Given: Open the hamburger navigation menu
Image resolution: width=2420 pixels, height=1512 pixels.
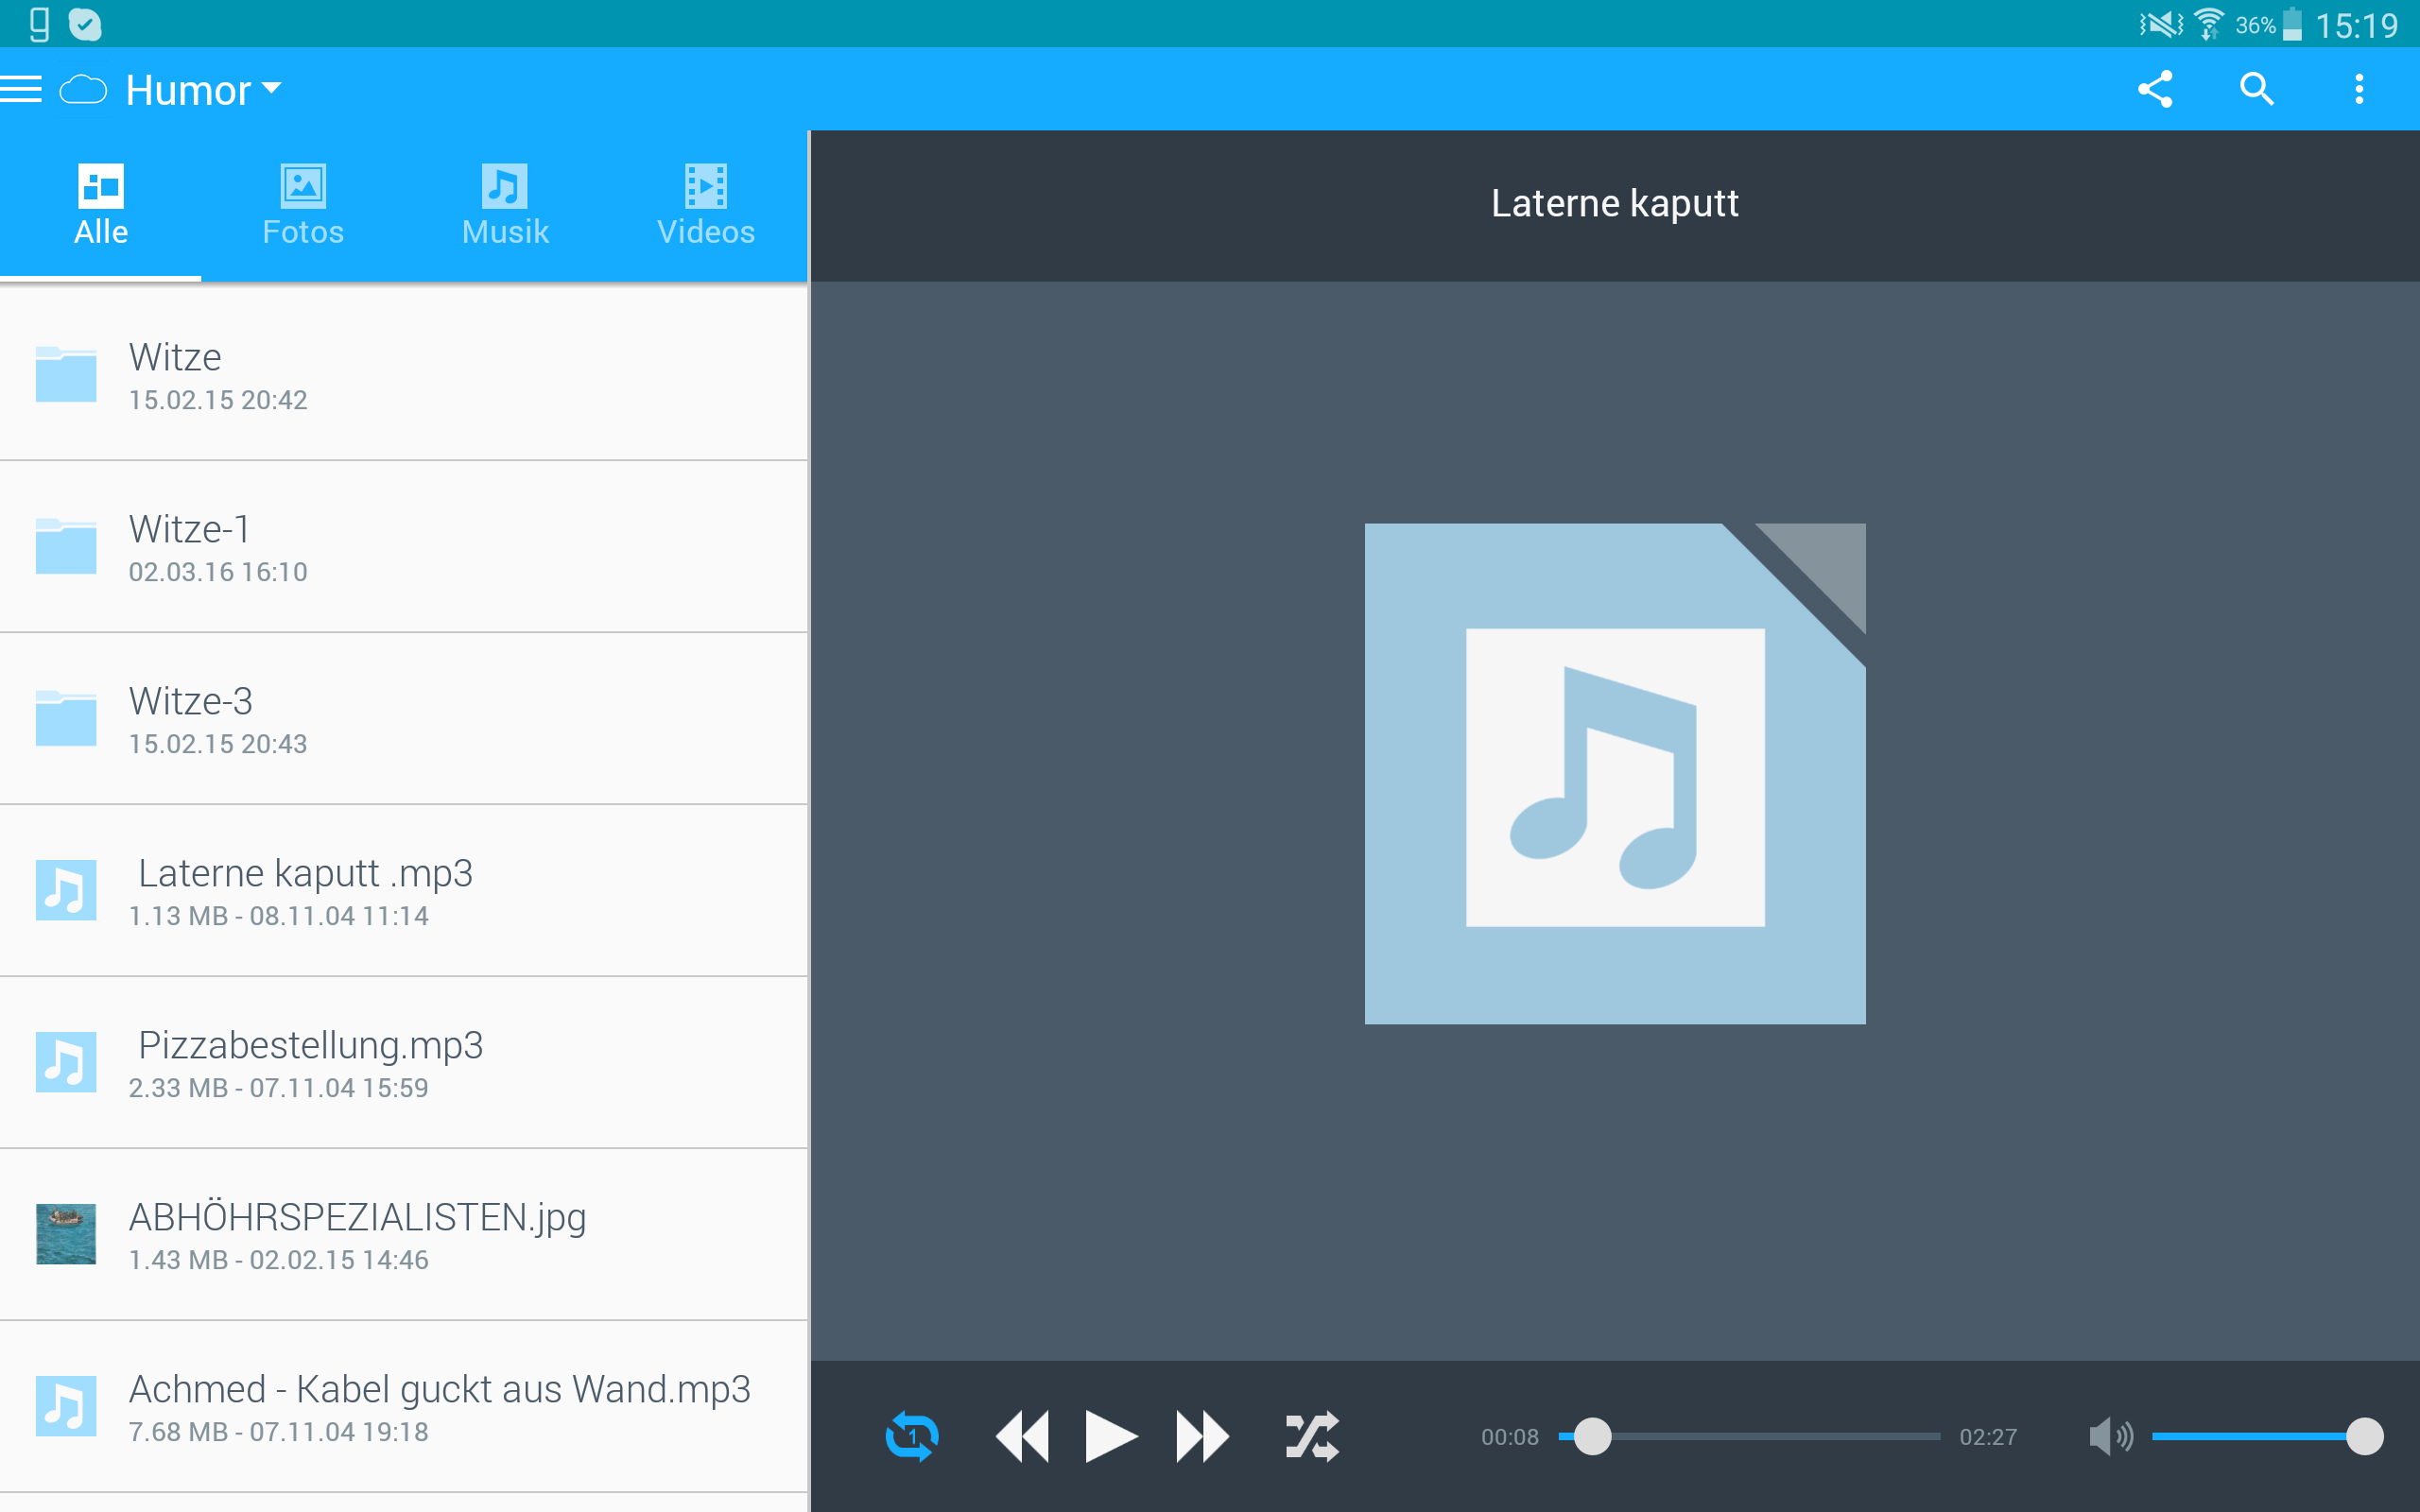Looking at the screenshot, I should pyautogui.click(x=21, y=89).
